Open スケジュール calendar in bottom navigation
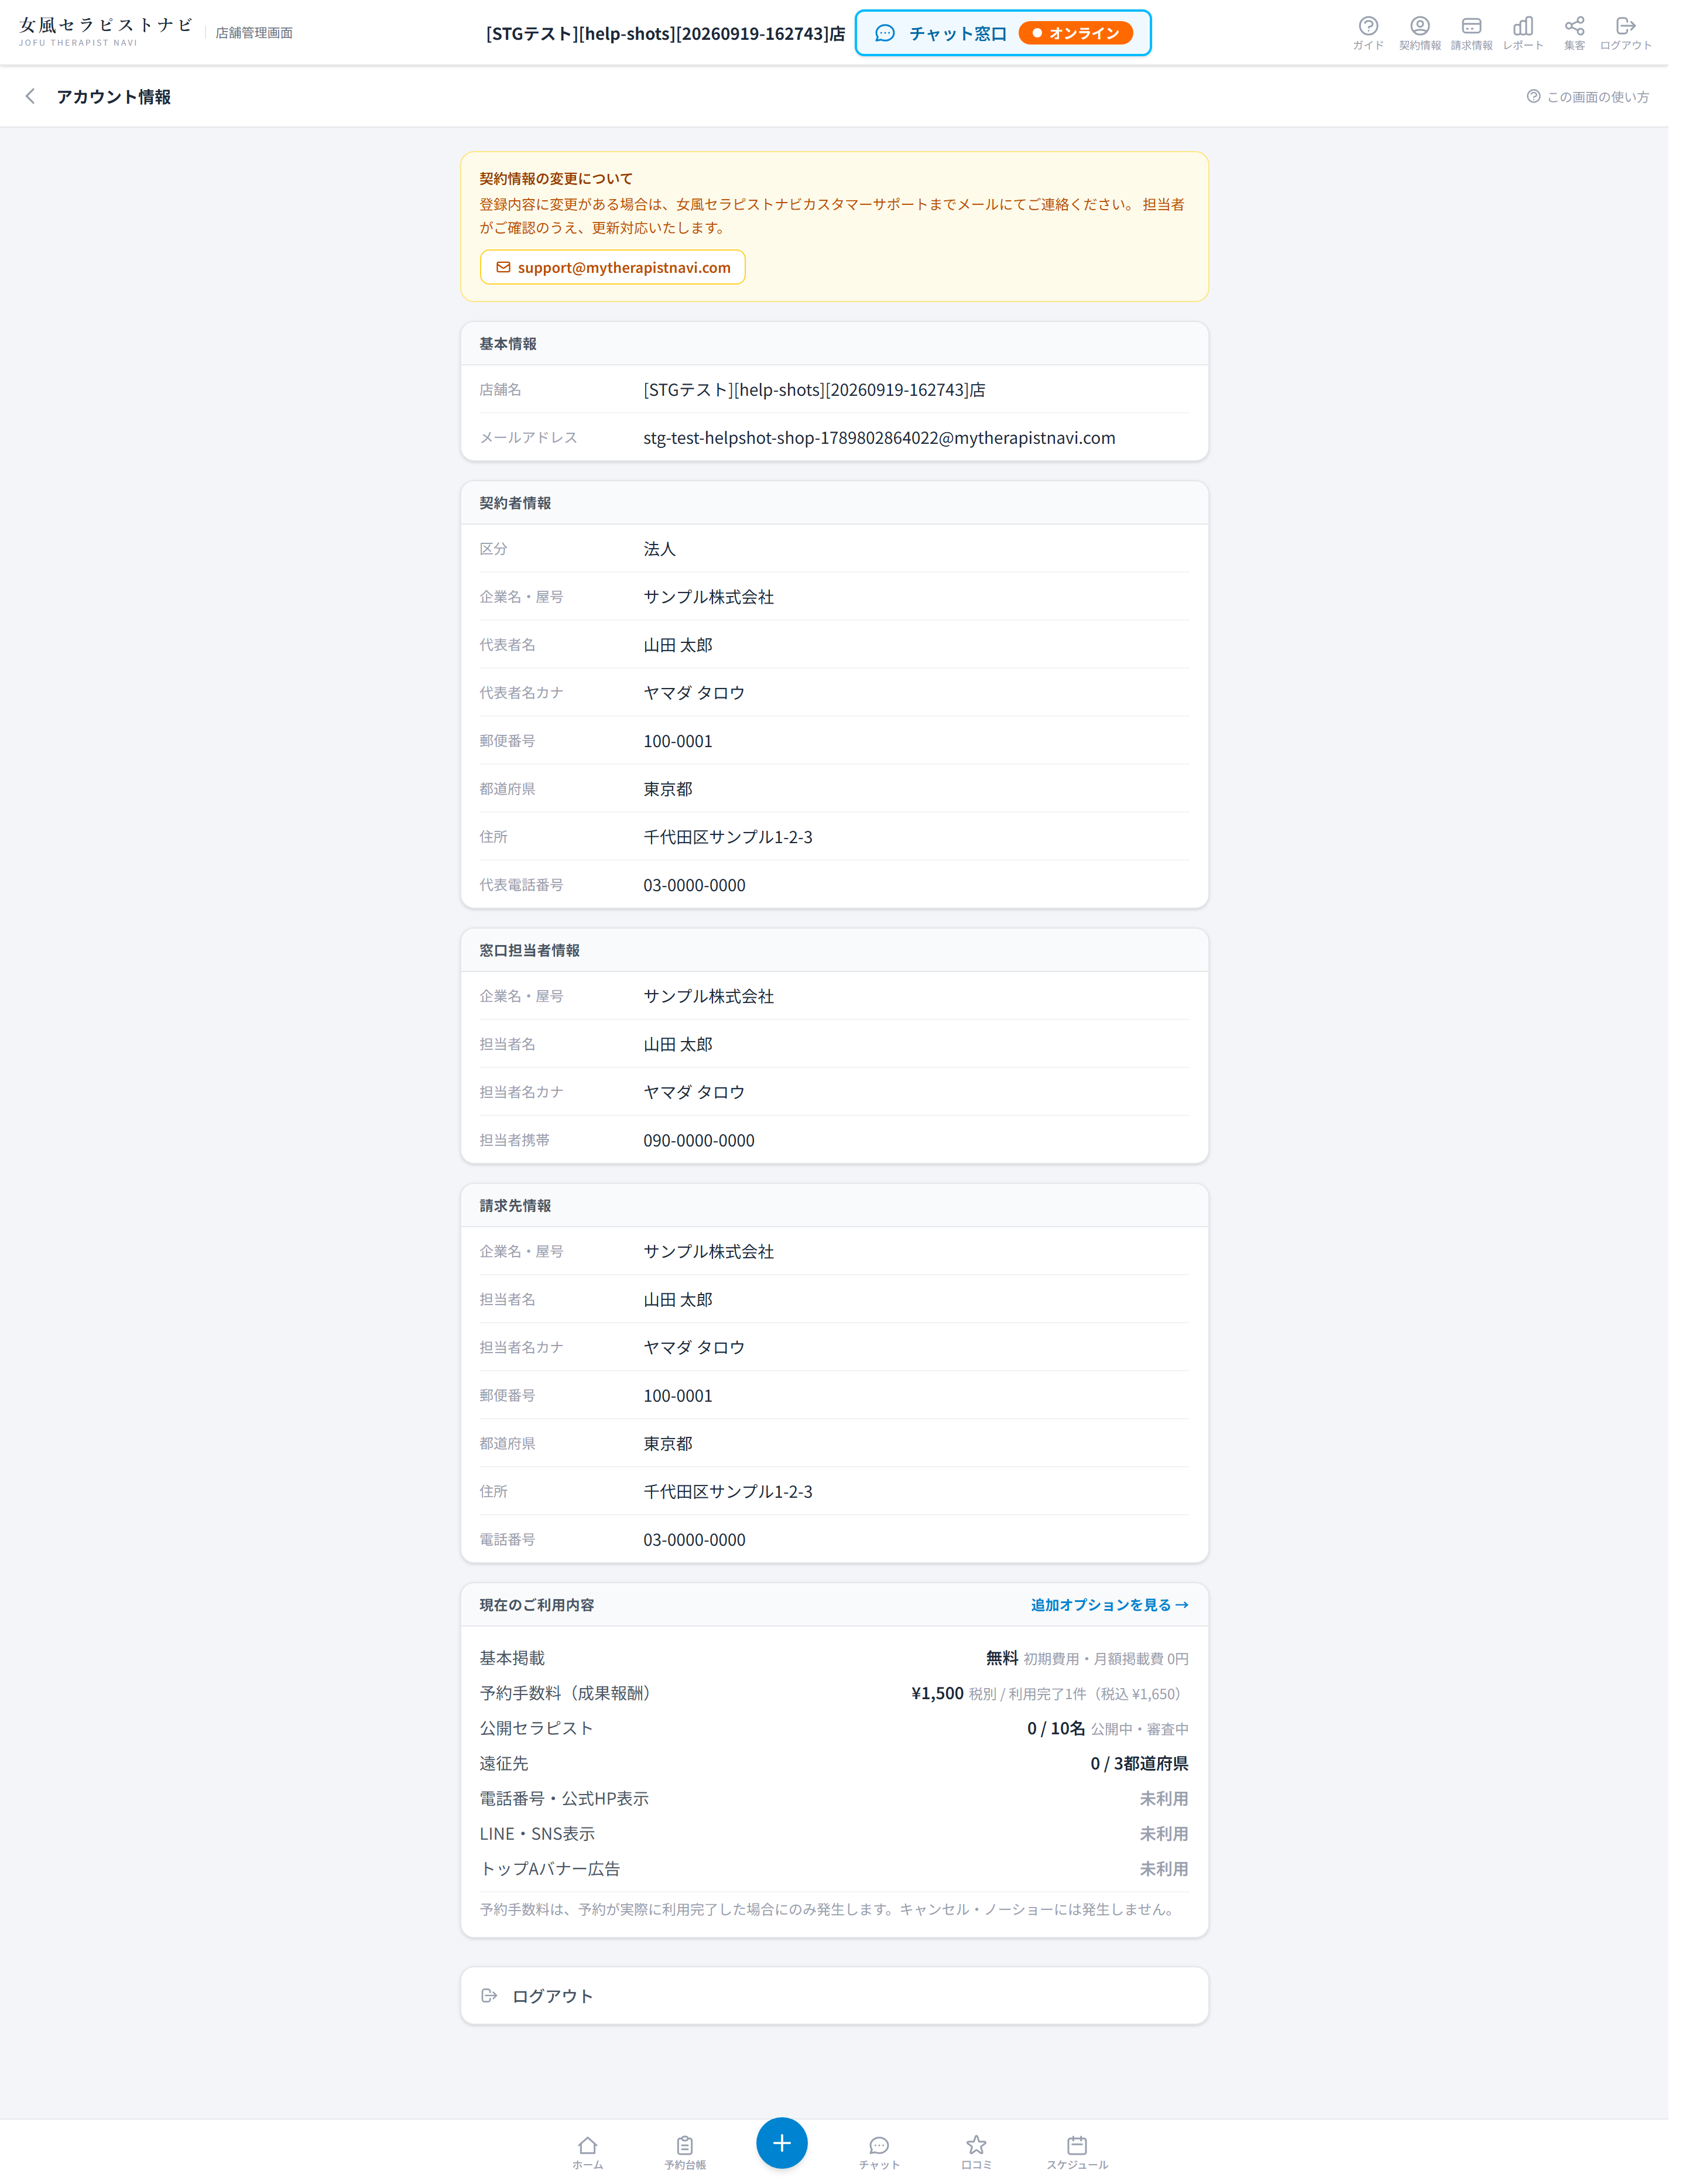The width and height of the screenshot is (1686, 2184). tap(1076, 2152)
